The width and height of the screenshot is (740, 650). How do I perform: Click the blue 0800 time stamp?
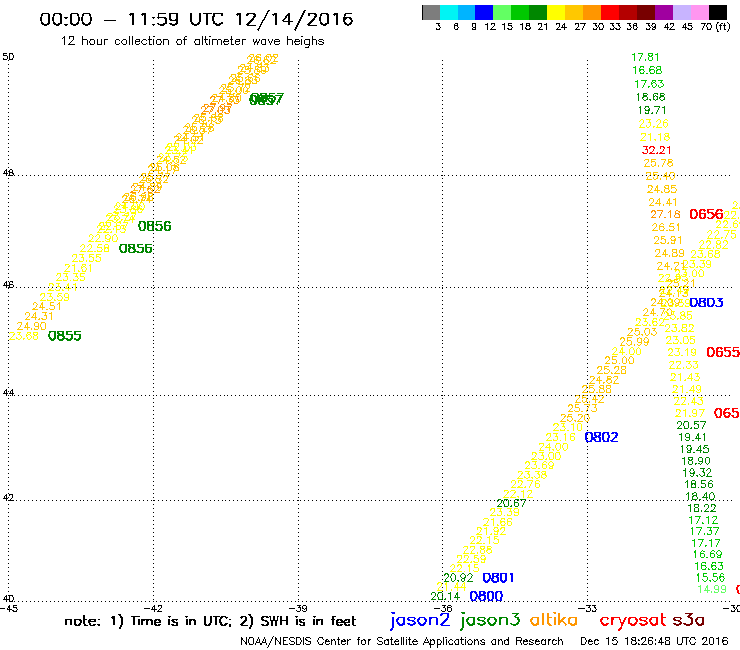click(x=487, y=596)
